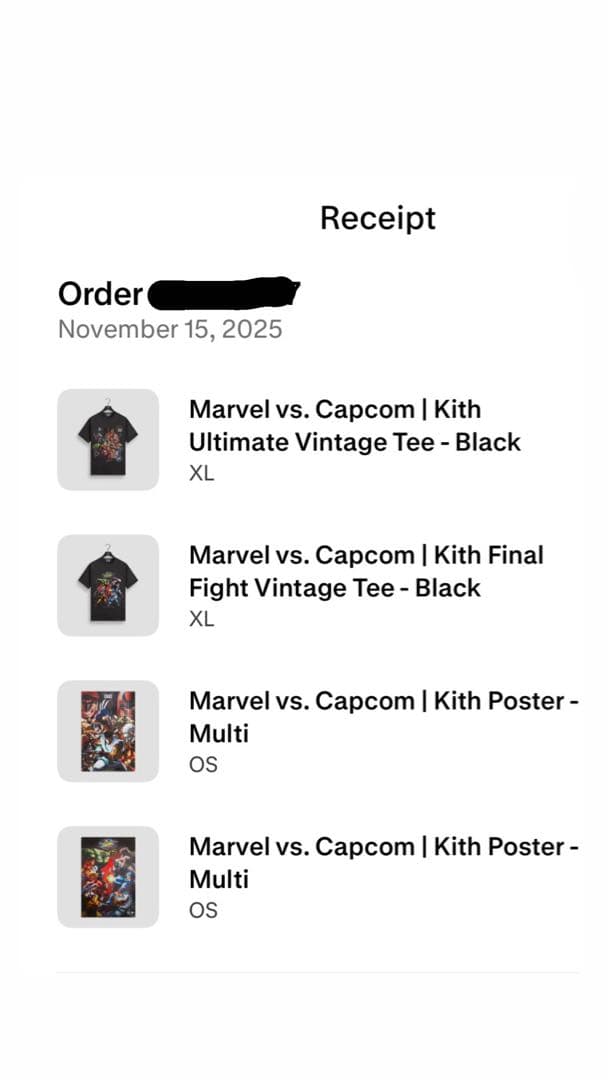Click the OS size label under the first poster

(x=202, y=764)
